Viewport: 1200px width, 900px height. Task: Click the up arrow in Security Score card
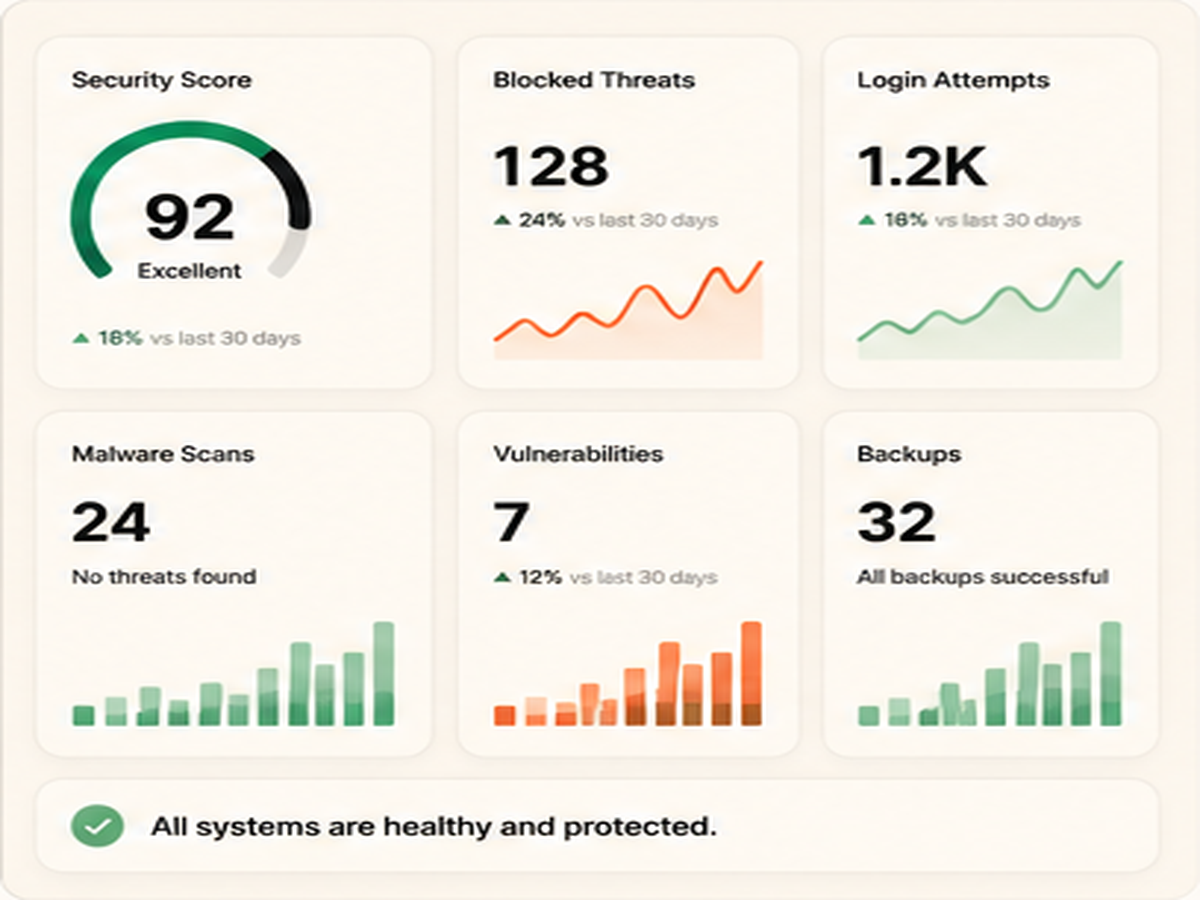80,339
